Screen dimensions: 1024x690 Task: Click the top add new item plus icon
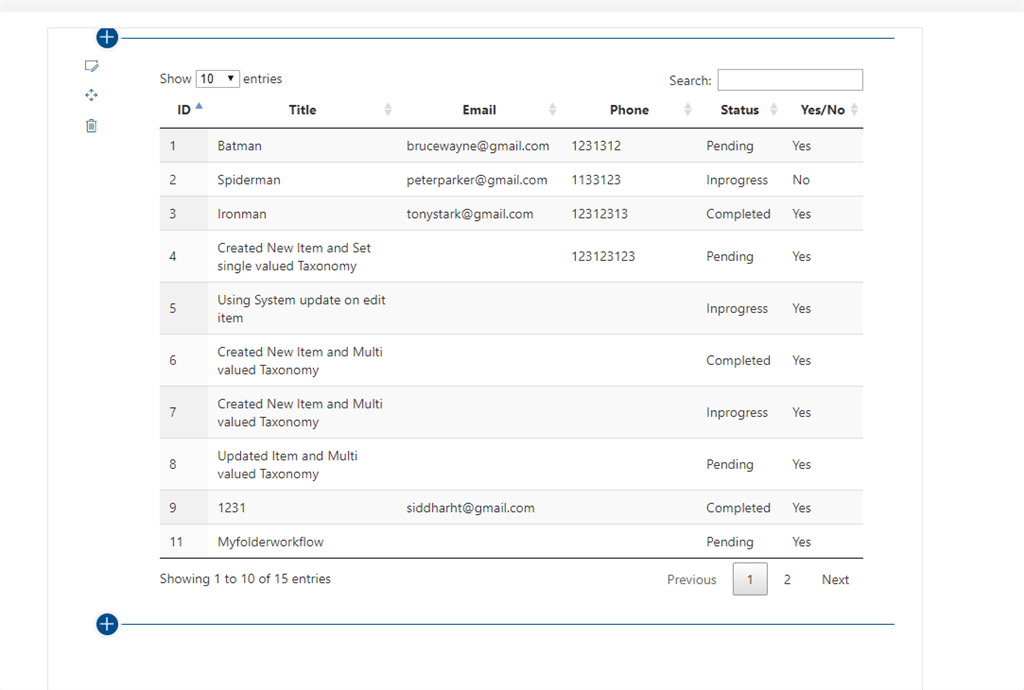106,37
